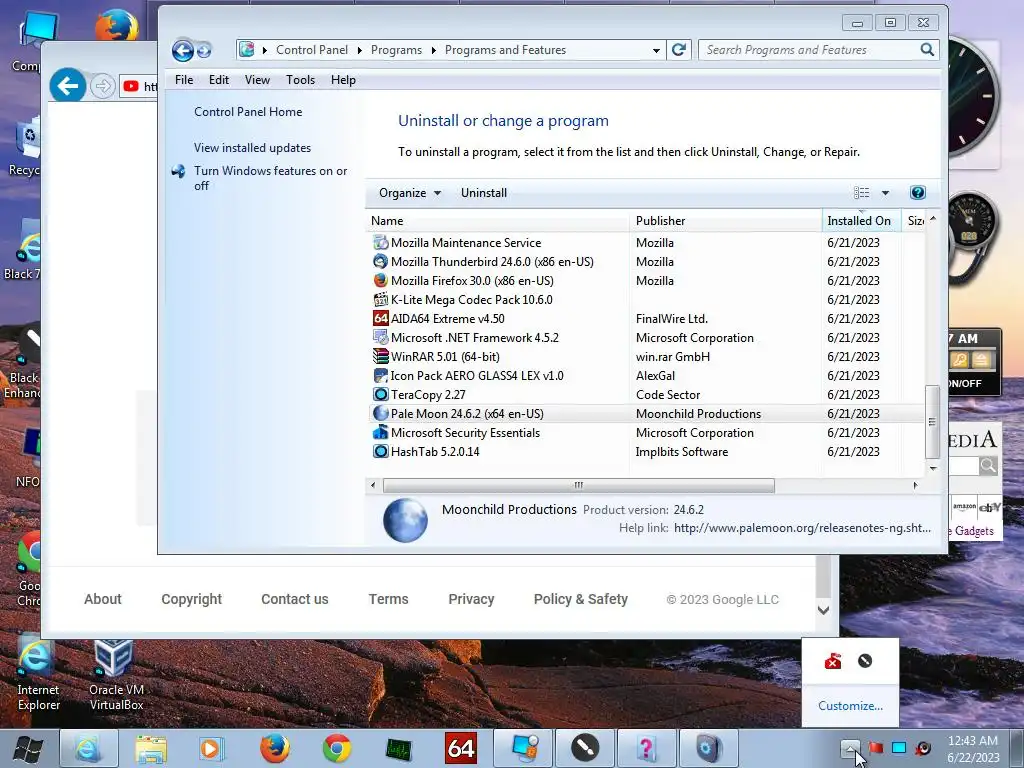The height and width of the screenshot is (768, 1024).
Task: Open the view options dropdown arrow
Action: click(x=886, y=193)
